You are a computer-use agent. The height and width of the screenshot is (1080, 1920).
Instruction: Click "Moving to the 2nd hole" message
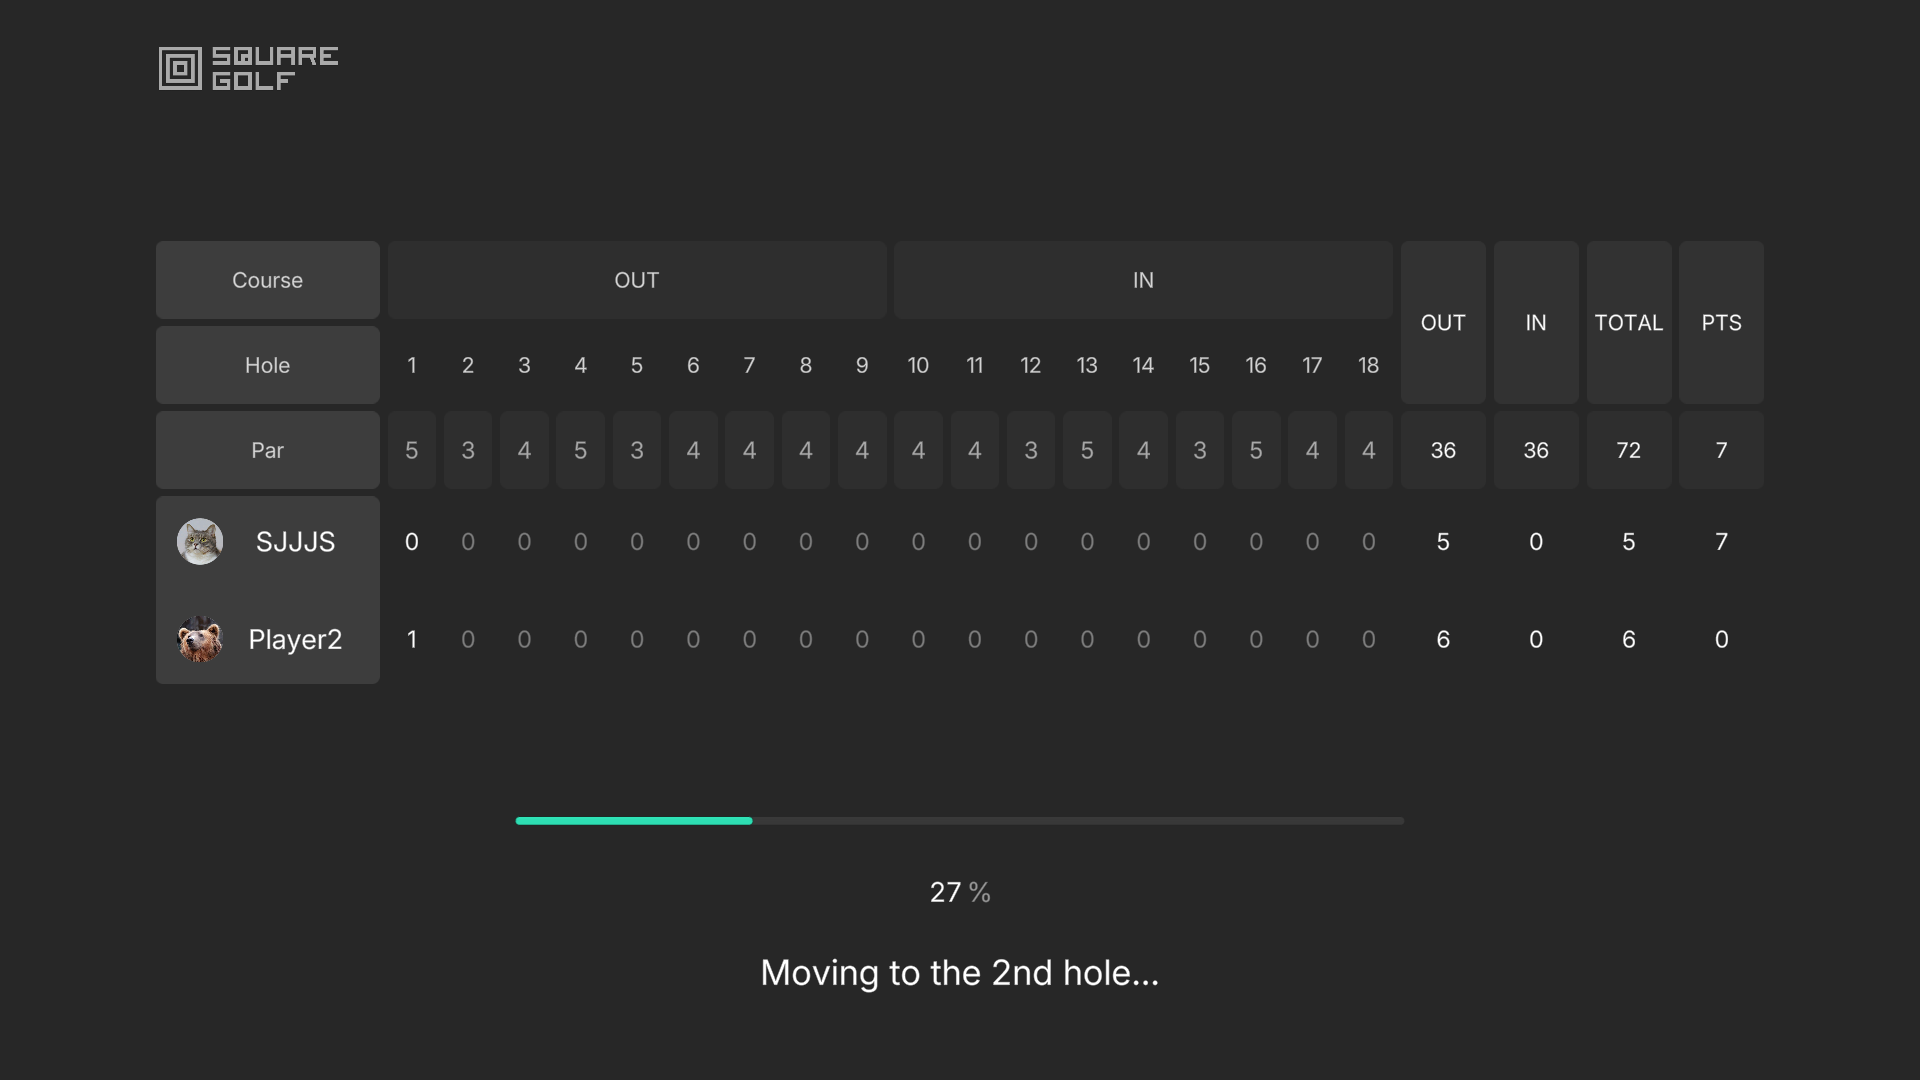click(959, 972)
